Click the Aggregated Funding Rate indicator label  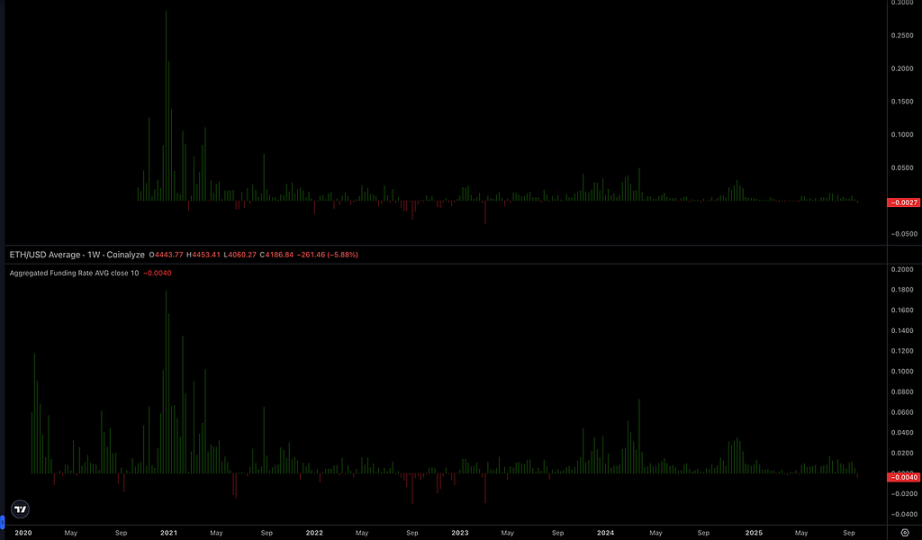pos(74,273)
